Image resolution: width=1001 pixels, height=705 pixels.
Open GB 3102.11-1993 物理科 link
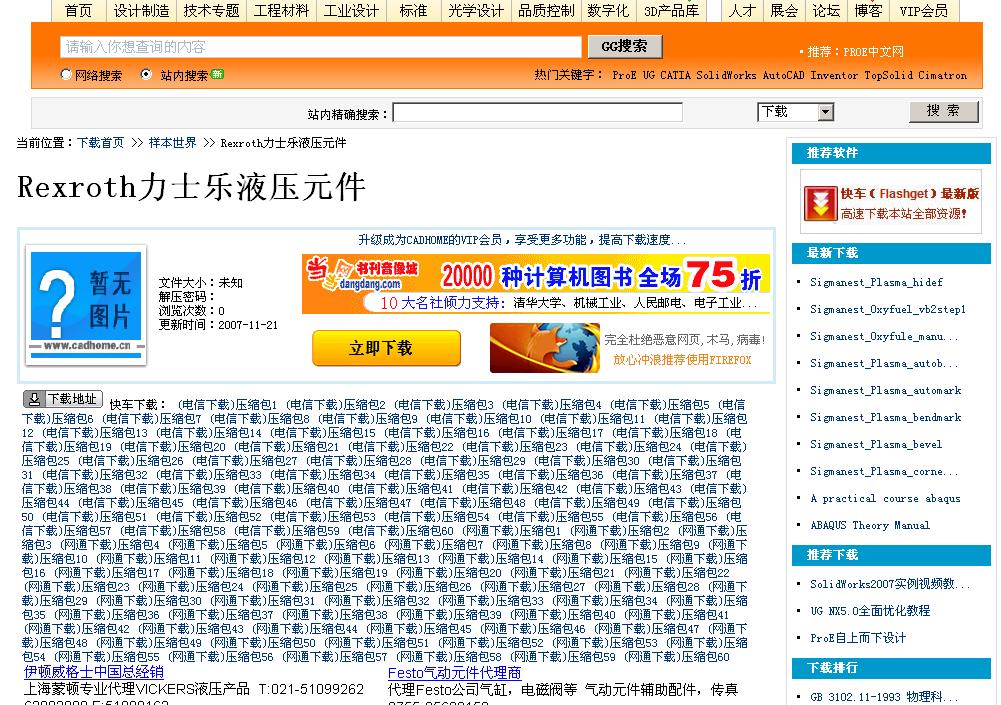884,697
